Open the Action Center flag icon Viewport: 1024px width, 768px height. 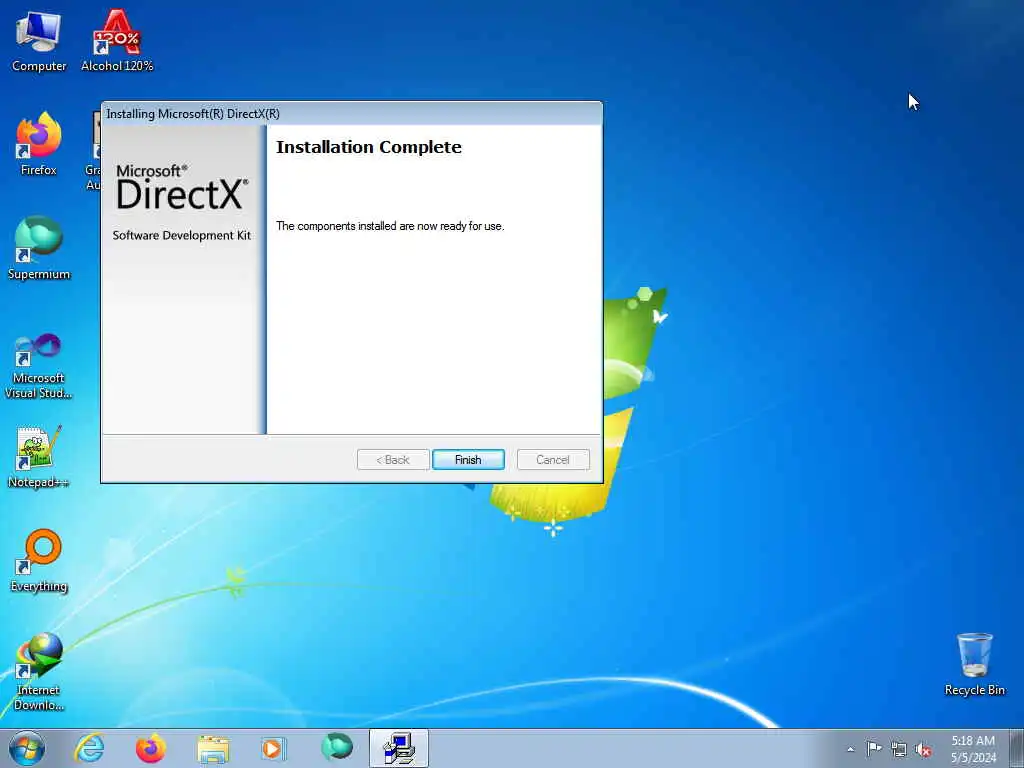pyautogui.click(x=874, y=748)
